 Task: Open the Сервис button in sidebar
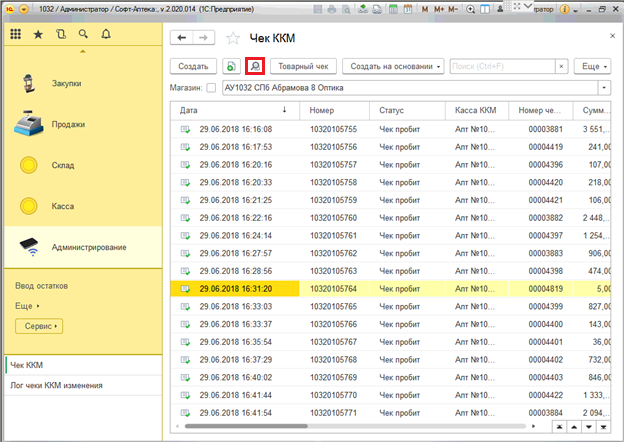point(38,326)
